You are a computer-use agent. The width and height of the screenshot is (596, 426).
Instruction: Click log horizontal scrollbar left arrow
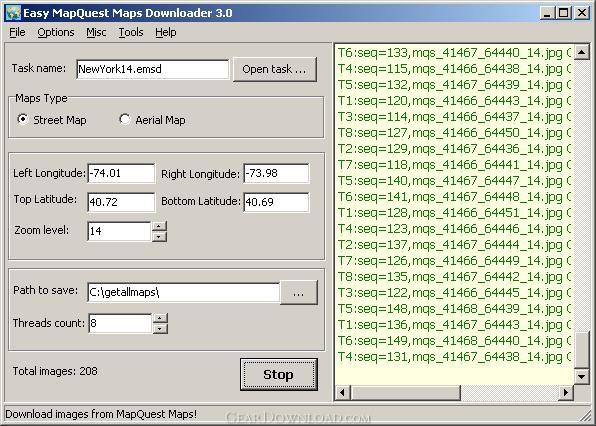pos(342,392)
